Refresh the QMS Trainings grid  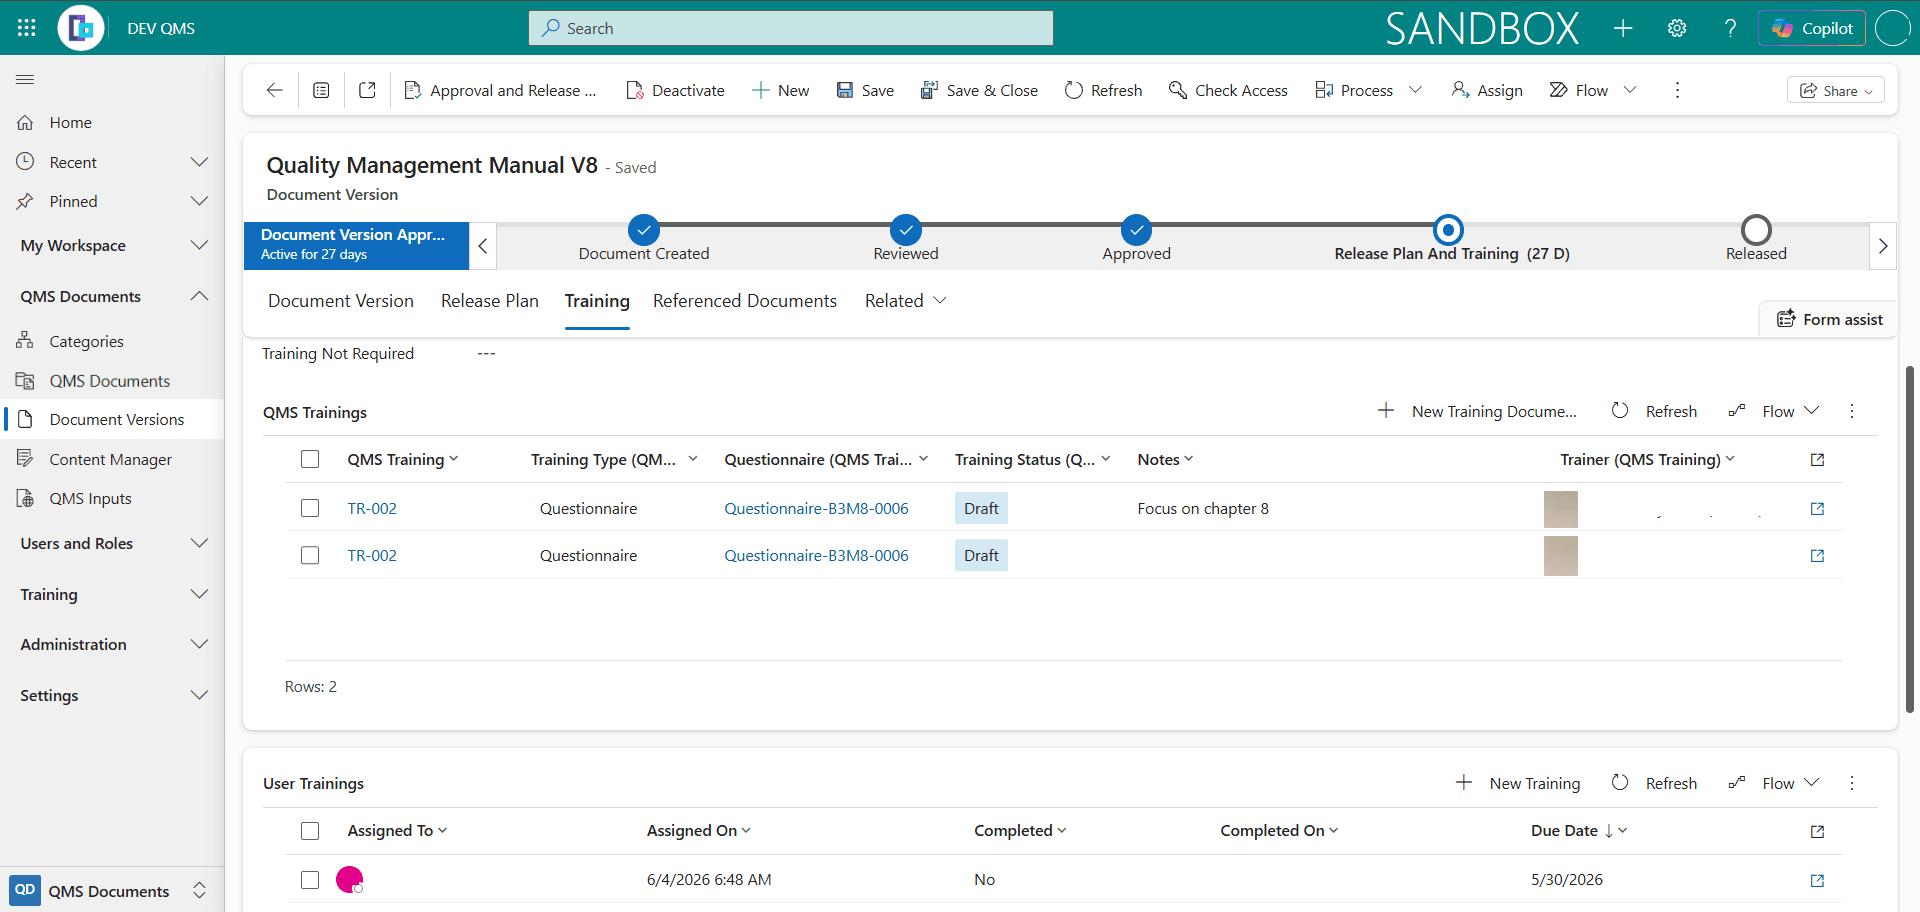(x=1655, y=411)
